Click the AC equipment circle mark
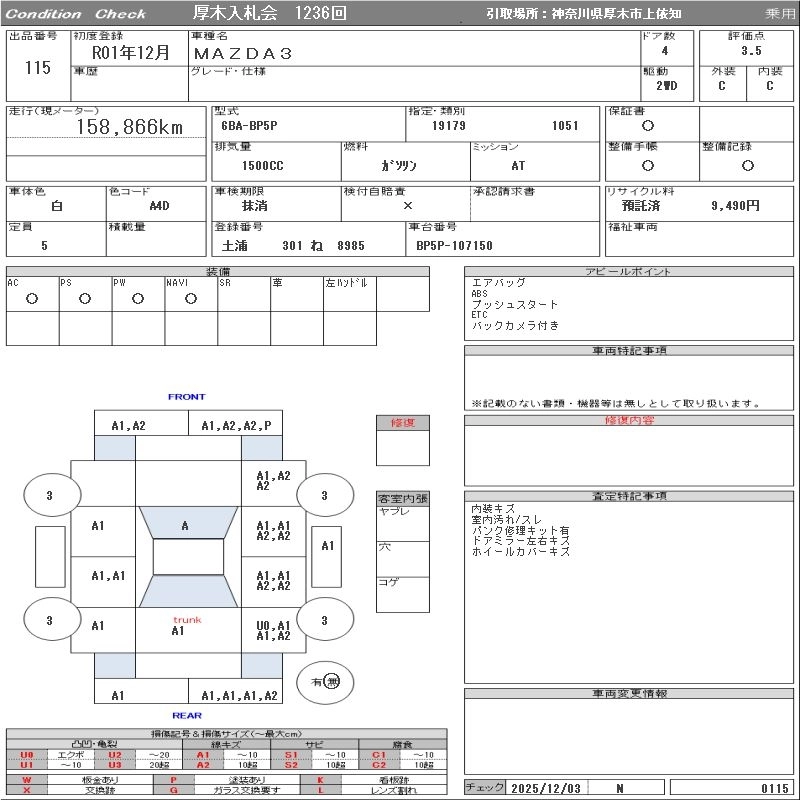800x800 pixels. point(32,298)
